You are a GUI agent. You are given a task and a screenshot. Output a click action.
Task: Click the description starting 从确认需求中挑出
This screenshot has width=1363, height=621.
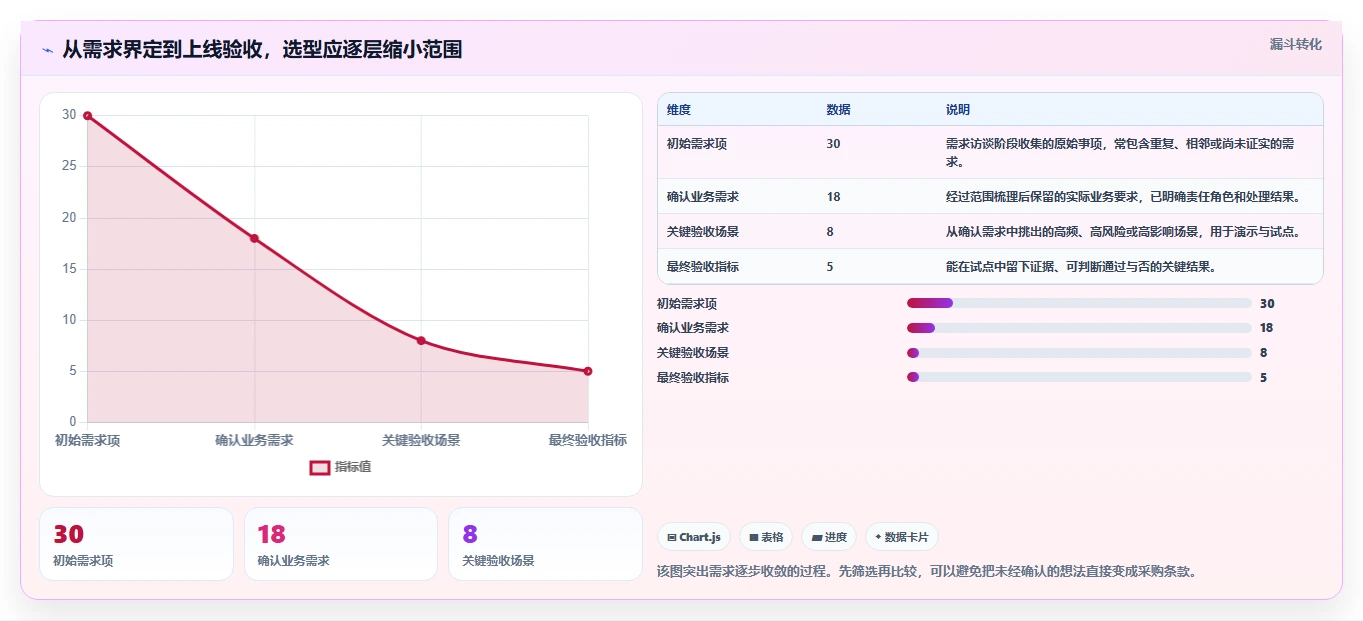[x=1124, y=232]
